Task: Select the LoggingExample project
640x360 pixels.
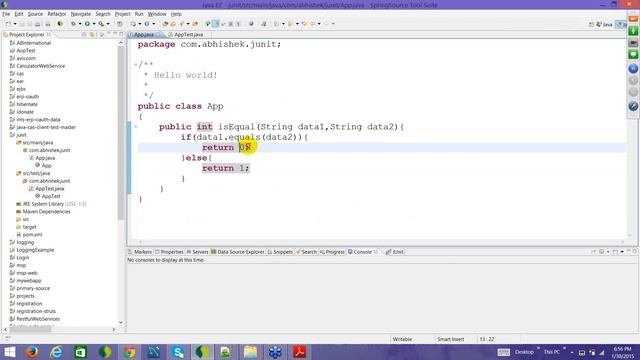Action: coord(35,250)
